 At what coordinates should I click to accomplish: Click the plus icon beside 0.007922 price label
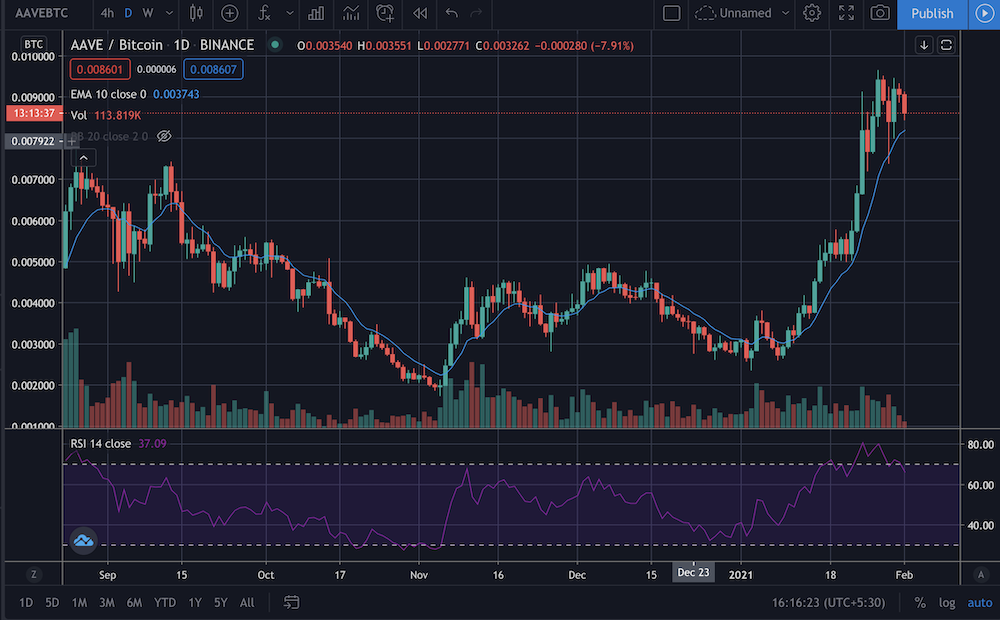(x=72, y=141)
